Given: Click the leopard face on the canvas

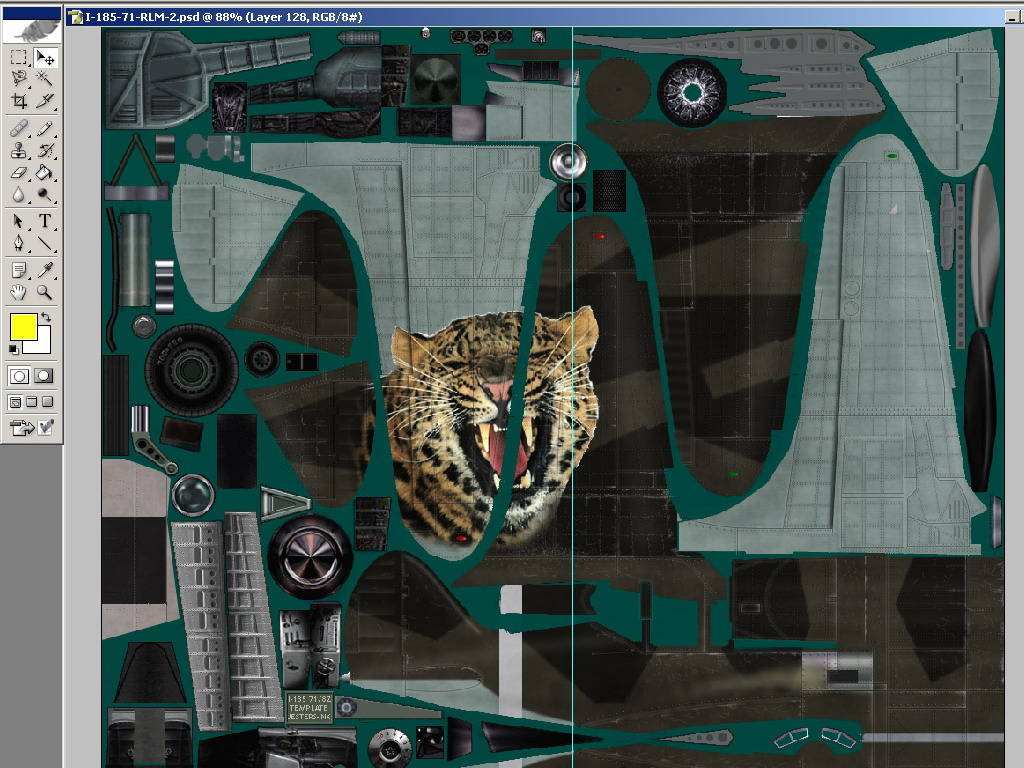Looking at the screenshot, I should point(495,424).
